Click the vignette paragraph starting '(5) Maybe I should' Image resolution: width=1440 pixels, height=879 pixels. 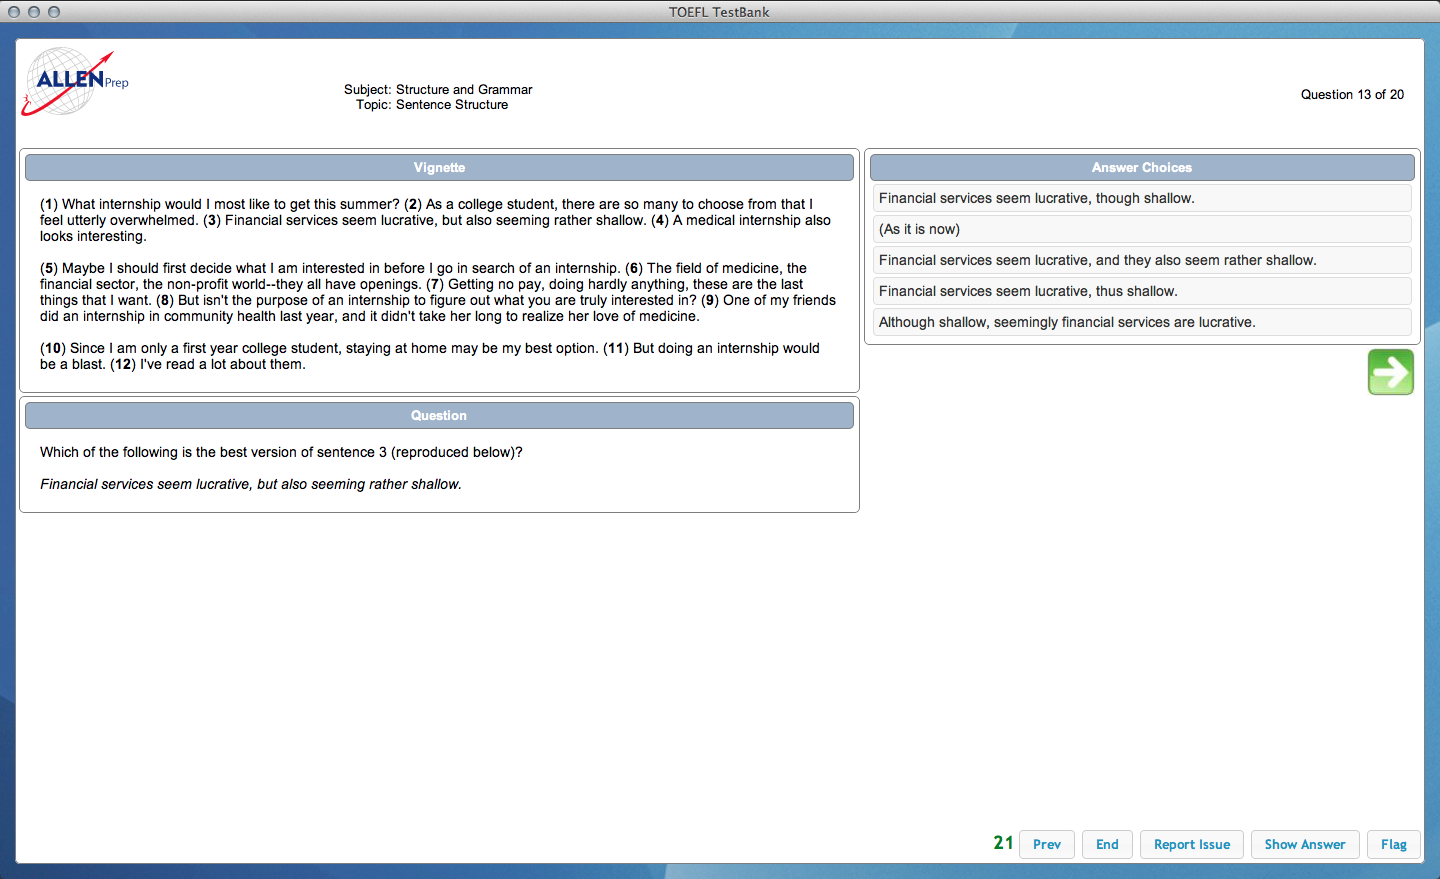438,292
